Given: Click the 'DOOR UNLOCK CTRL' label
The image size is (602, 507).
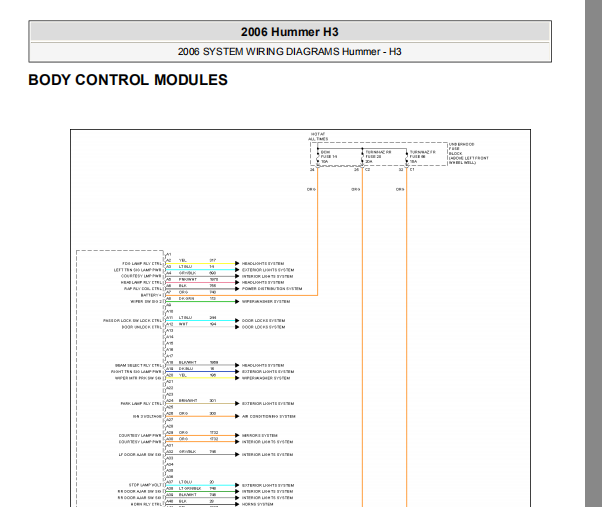Looking at the screenshot, I should [142, 327].
